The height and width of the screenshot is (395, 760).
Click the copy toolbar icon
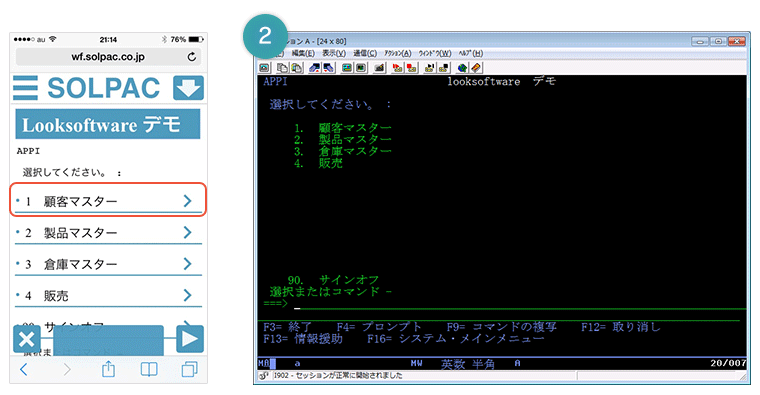pyautogui.click(x=282, y=68)
